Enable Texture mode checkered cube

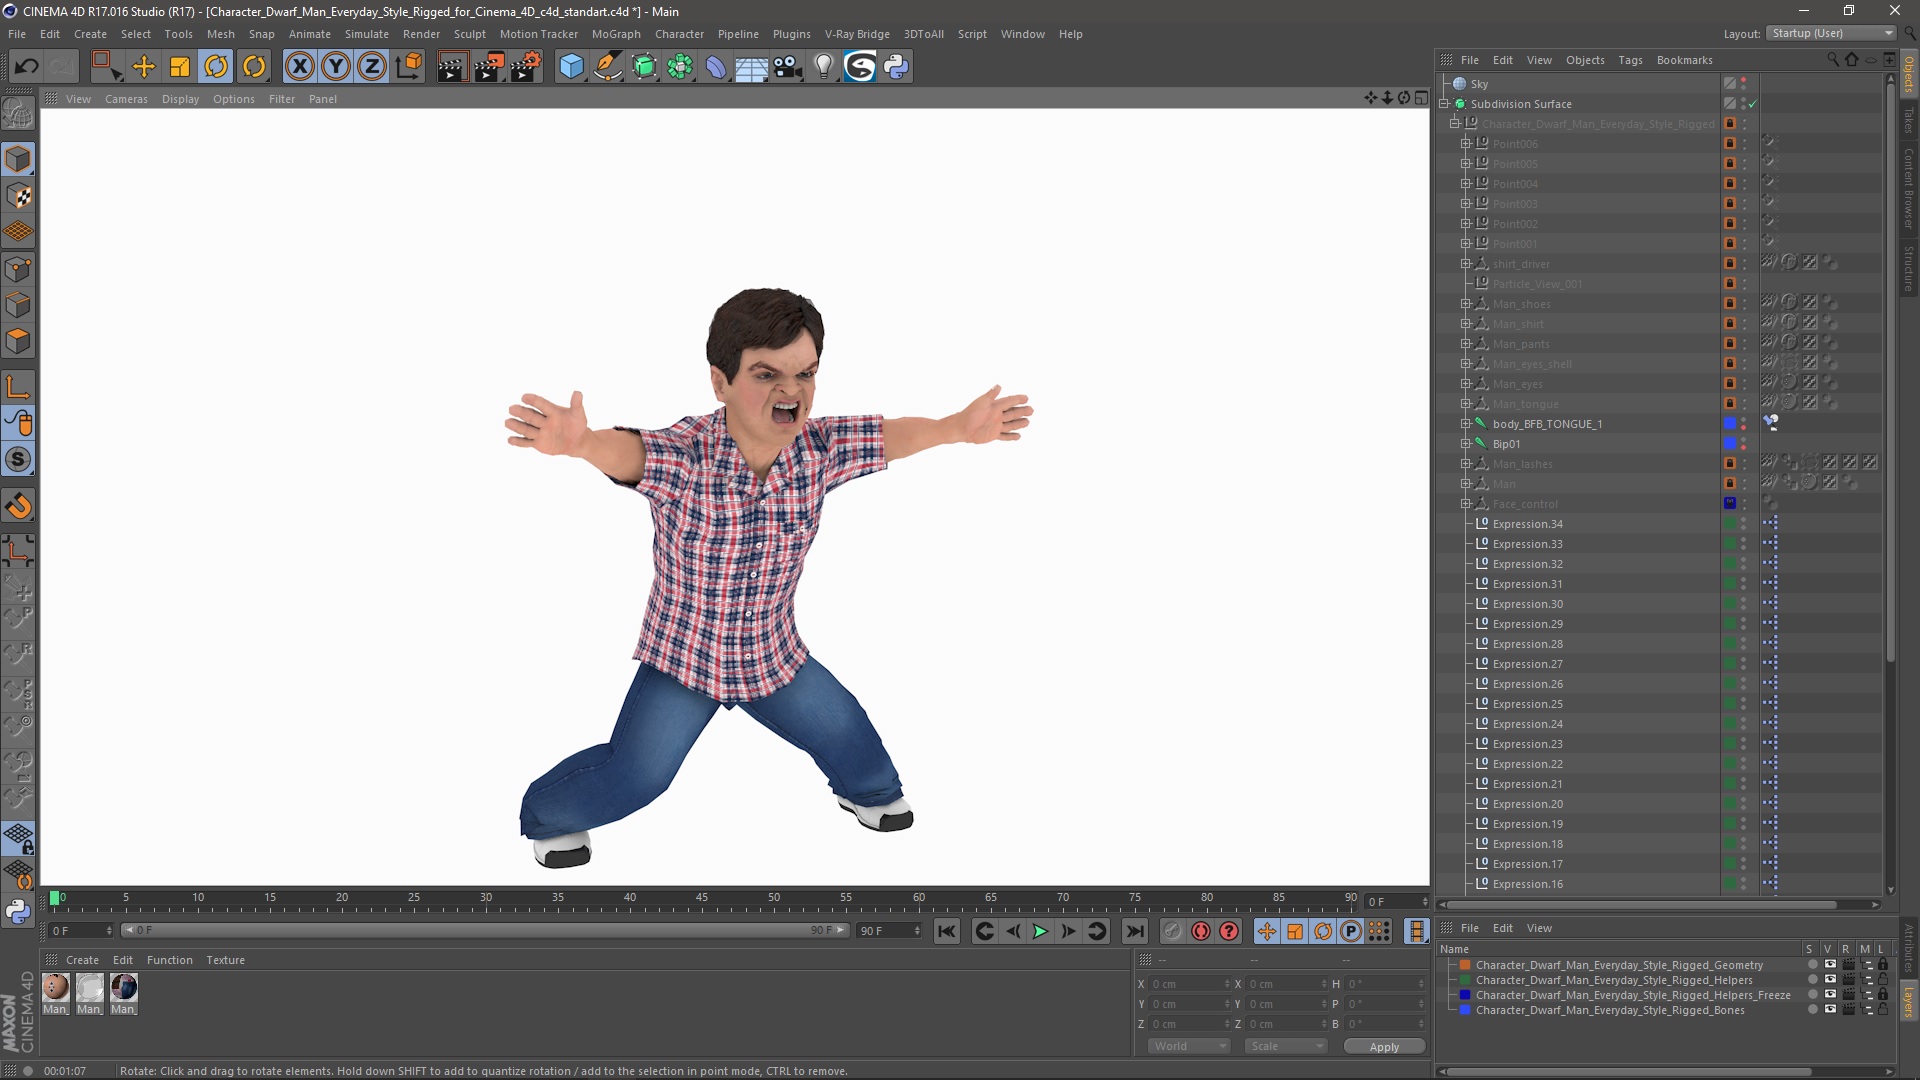[18, 196]
